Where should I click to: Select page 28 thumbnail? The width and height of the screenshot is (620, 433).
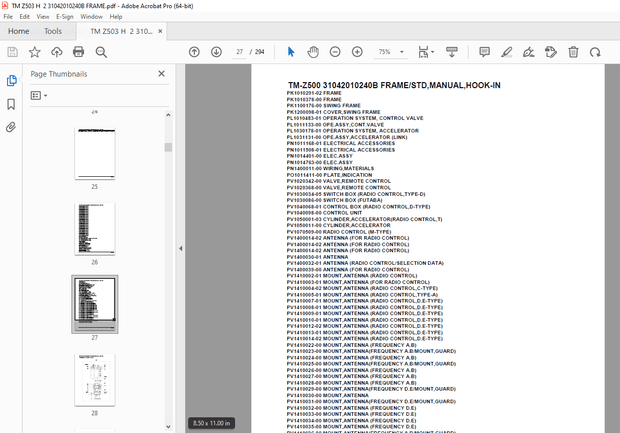point(95,380)
